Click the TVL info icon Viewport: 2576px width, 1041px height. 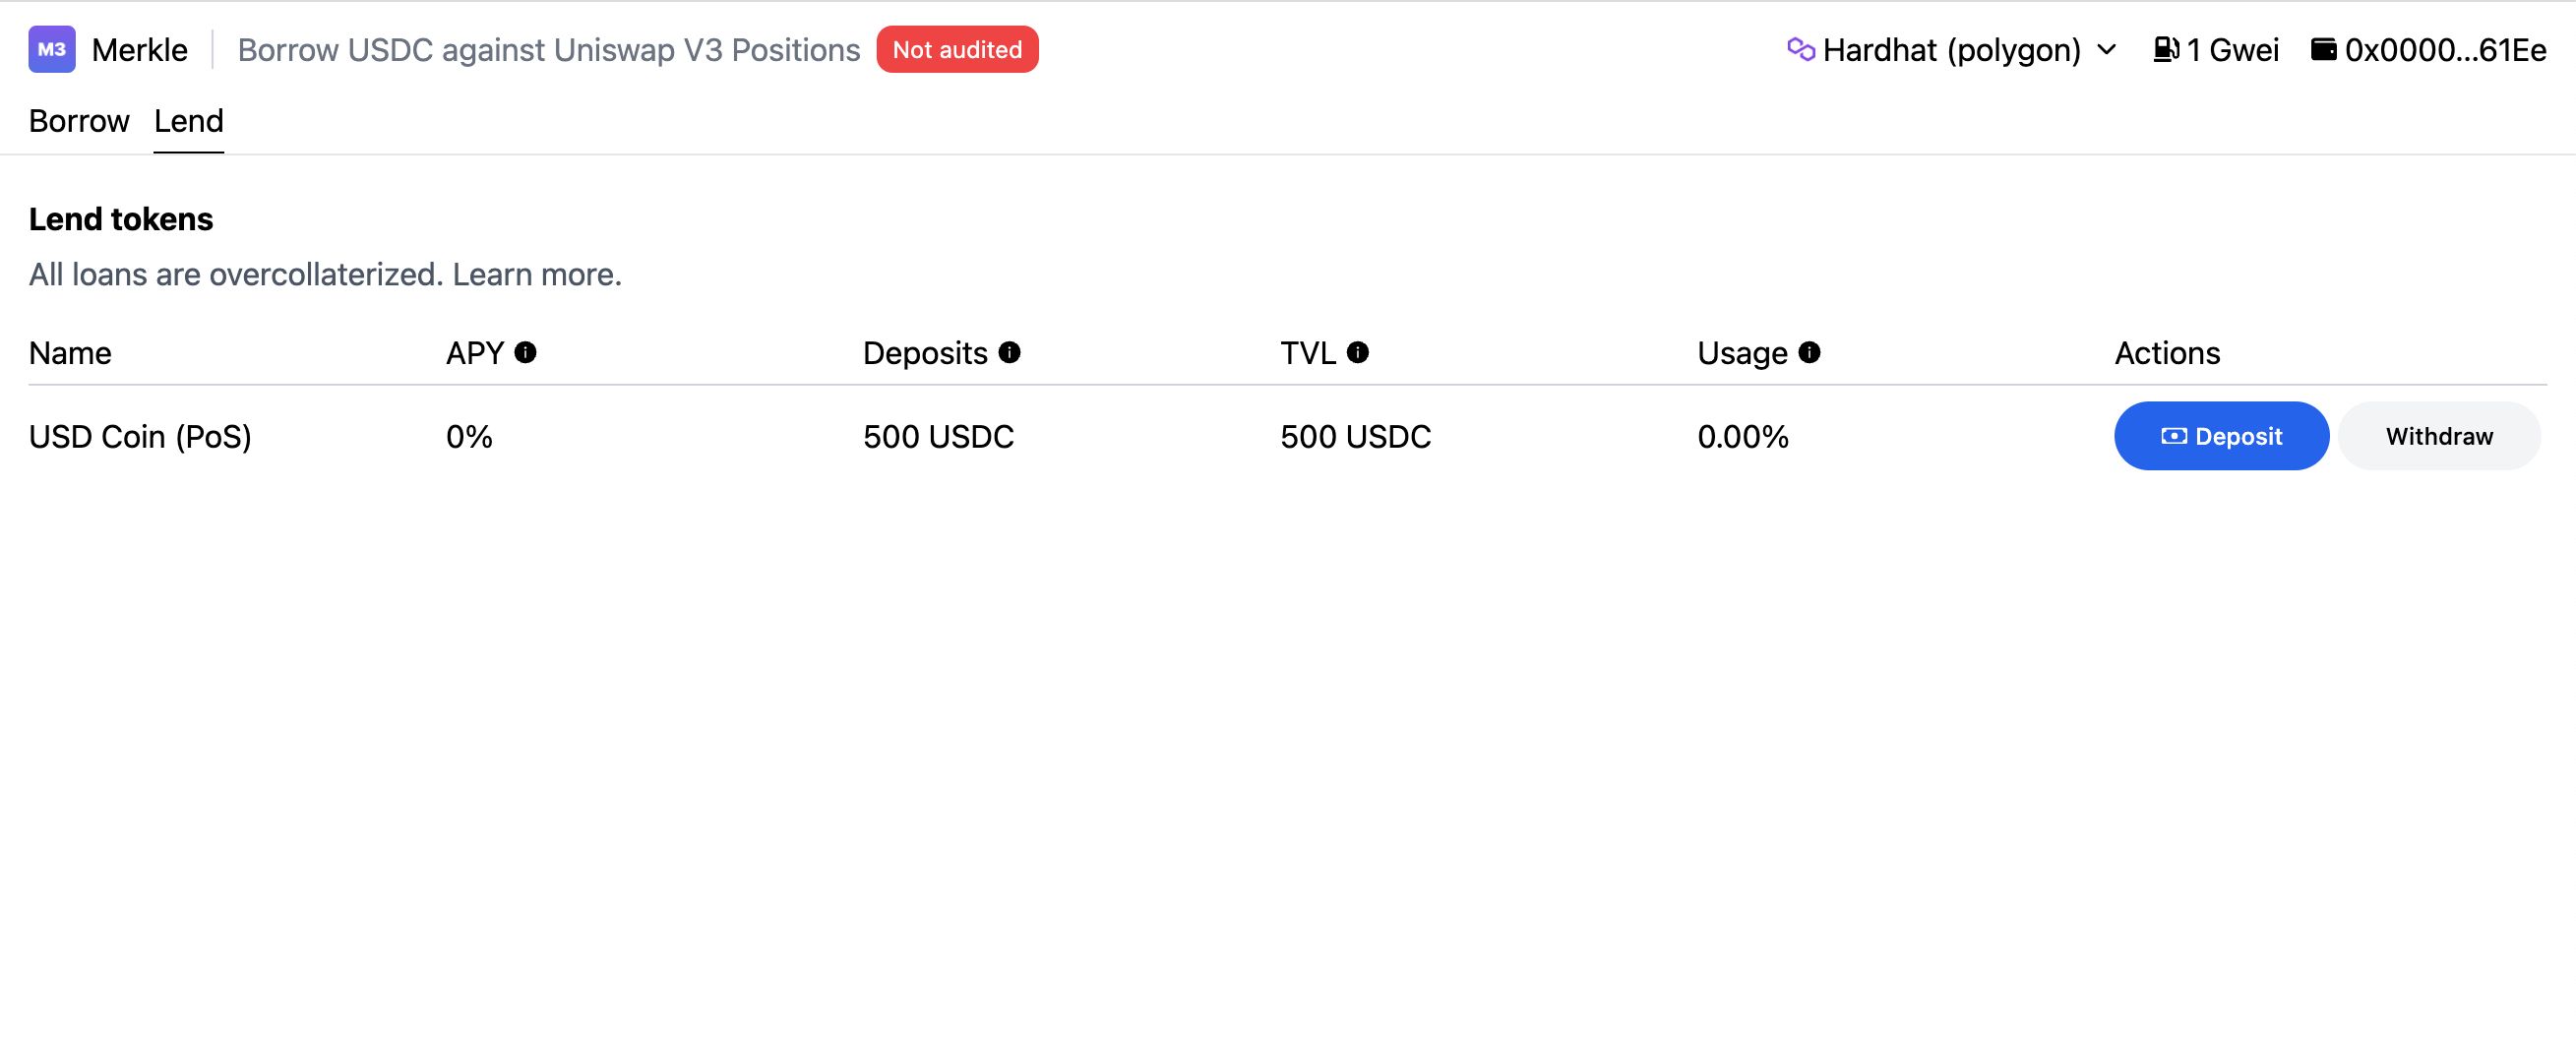pyautogui.click(x=1357, y=352)
